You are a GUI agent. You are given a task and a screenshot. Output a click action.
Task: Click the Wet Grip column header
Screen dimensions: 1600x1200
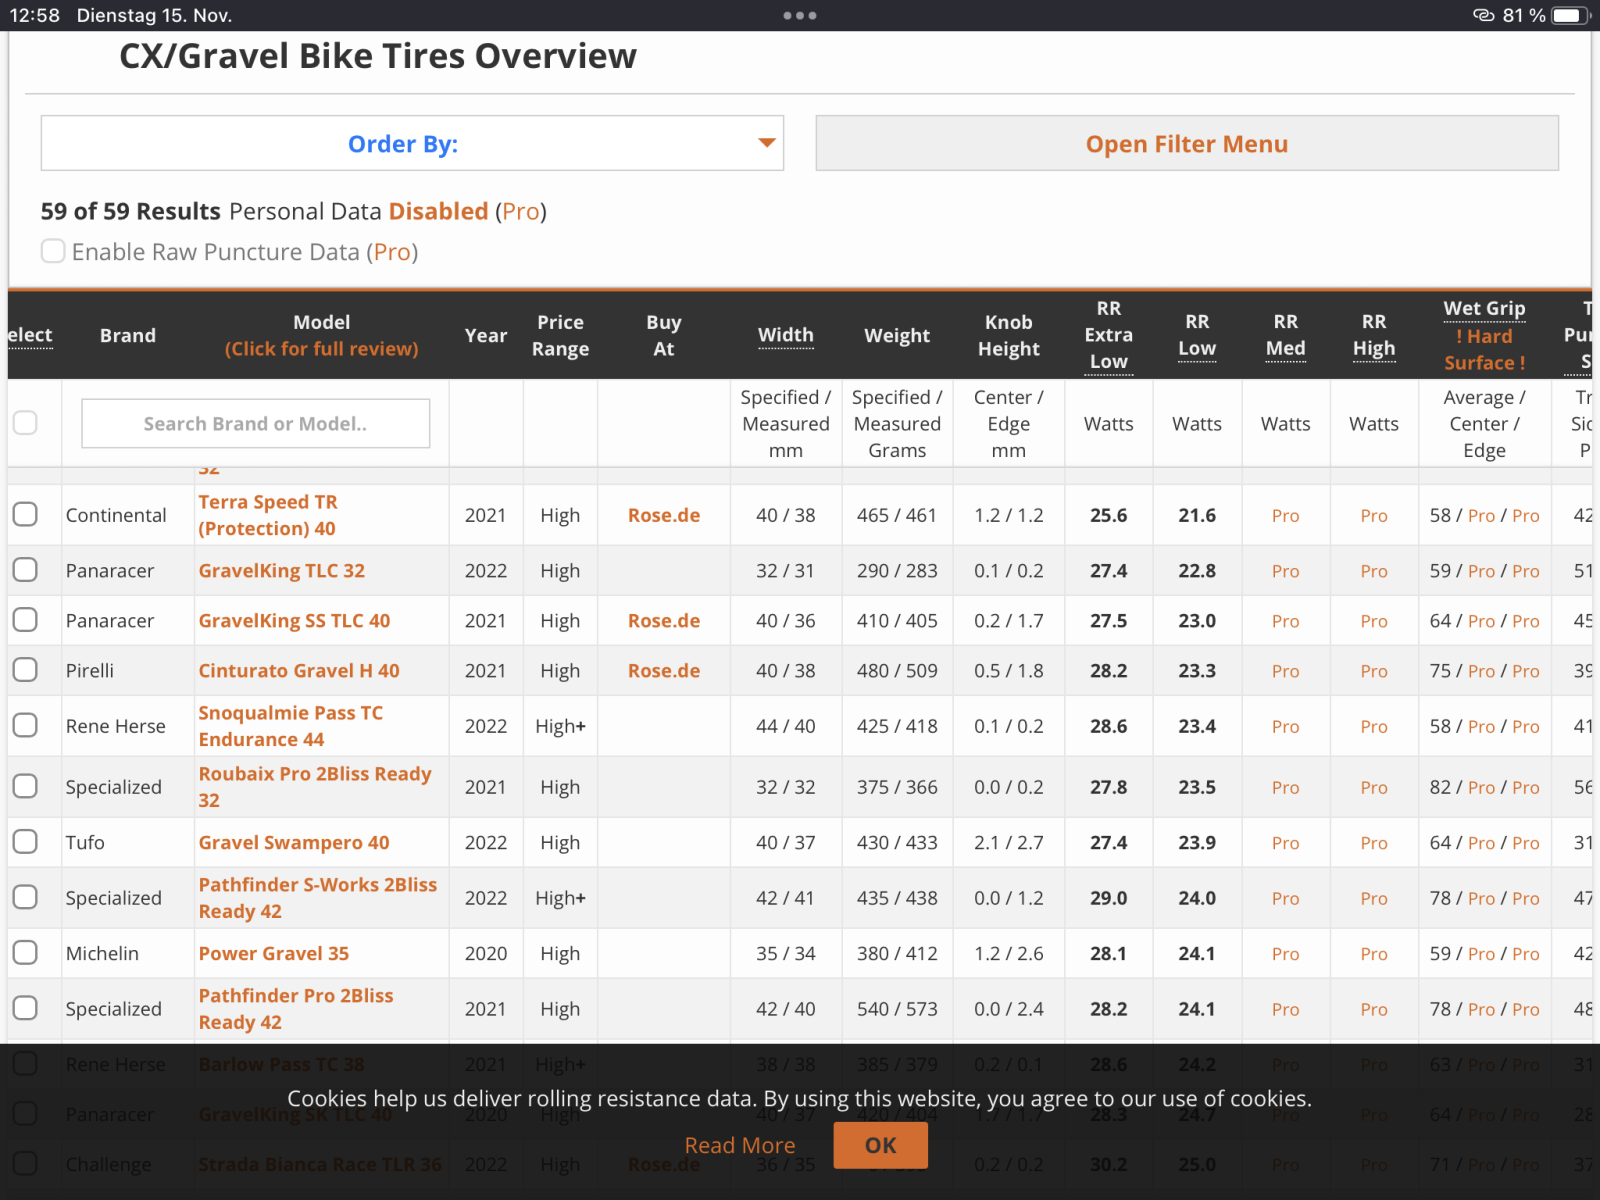(x=1484, y=309)
